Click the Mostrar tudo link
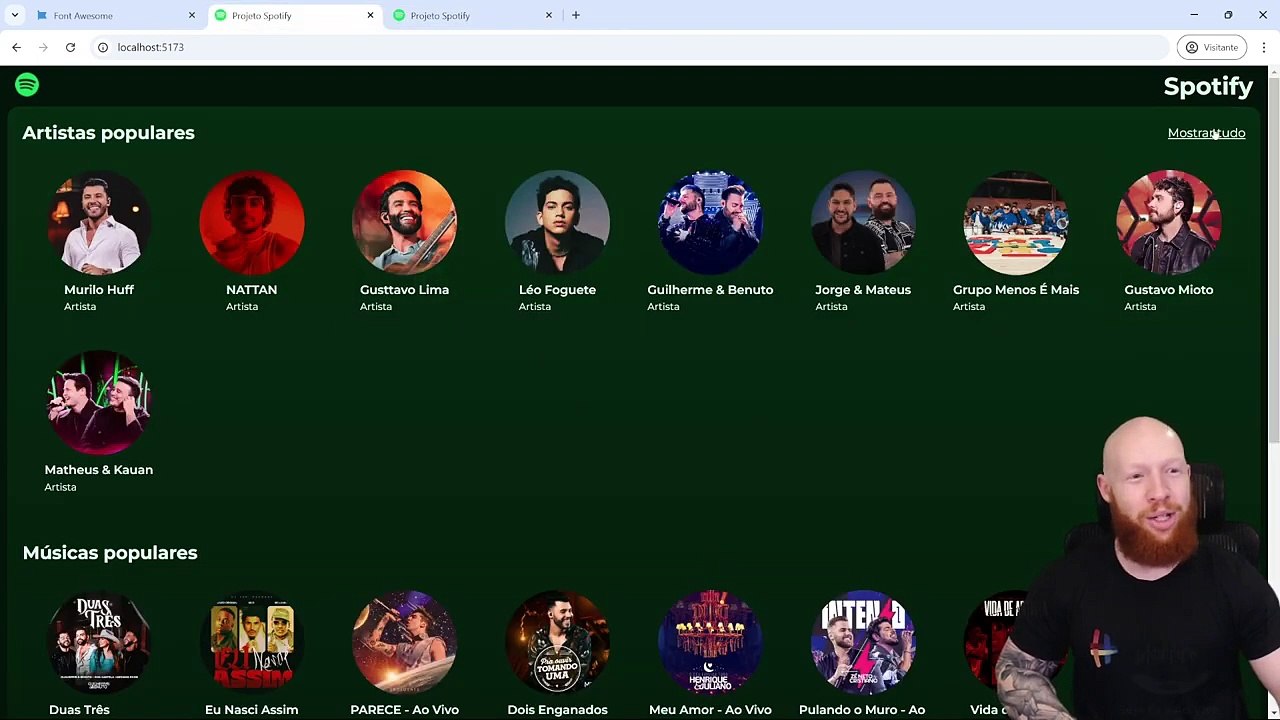 coord(1206,133)
